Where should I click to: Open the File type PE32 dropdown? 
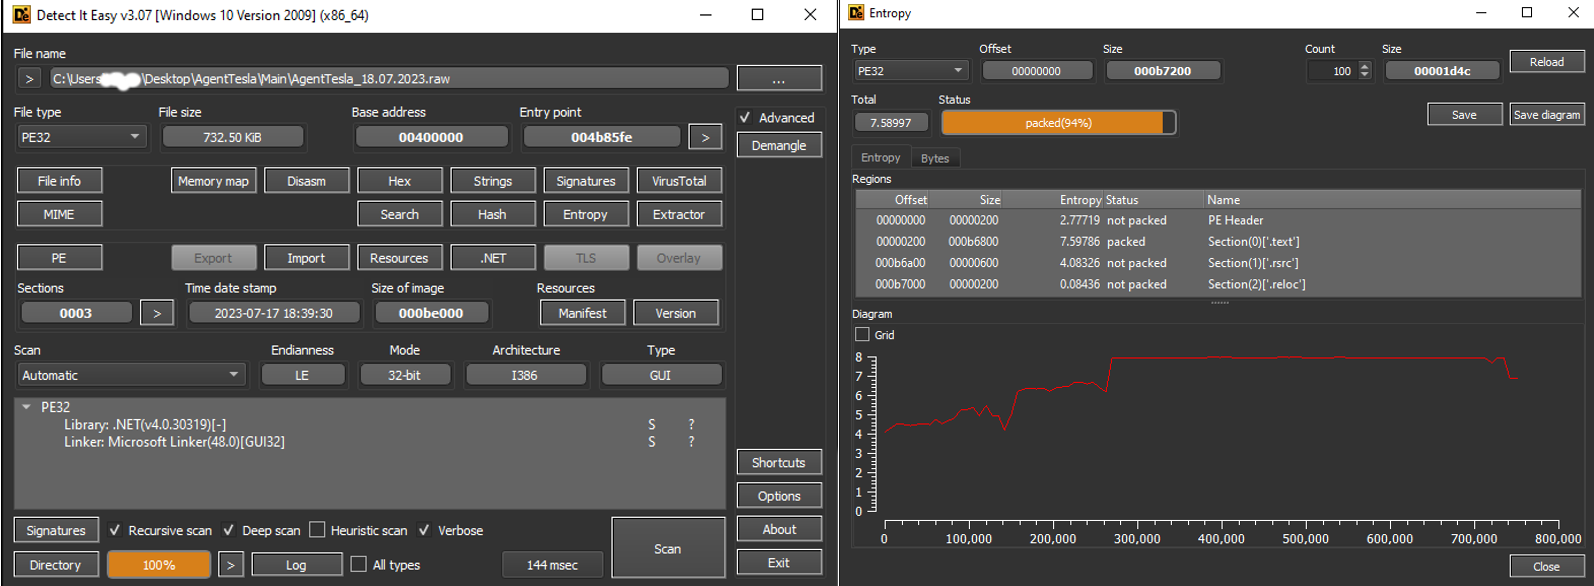coord(80,137)
